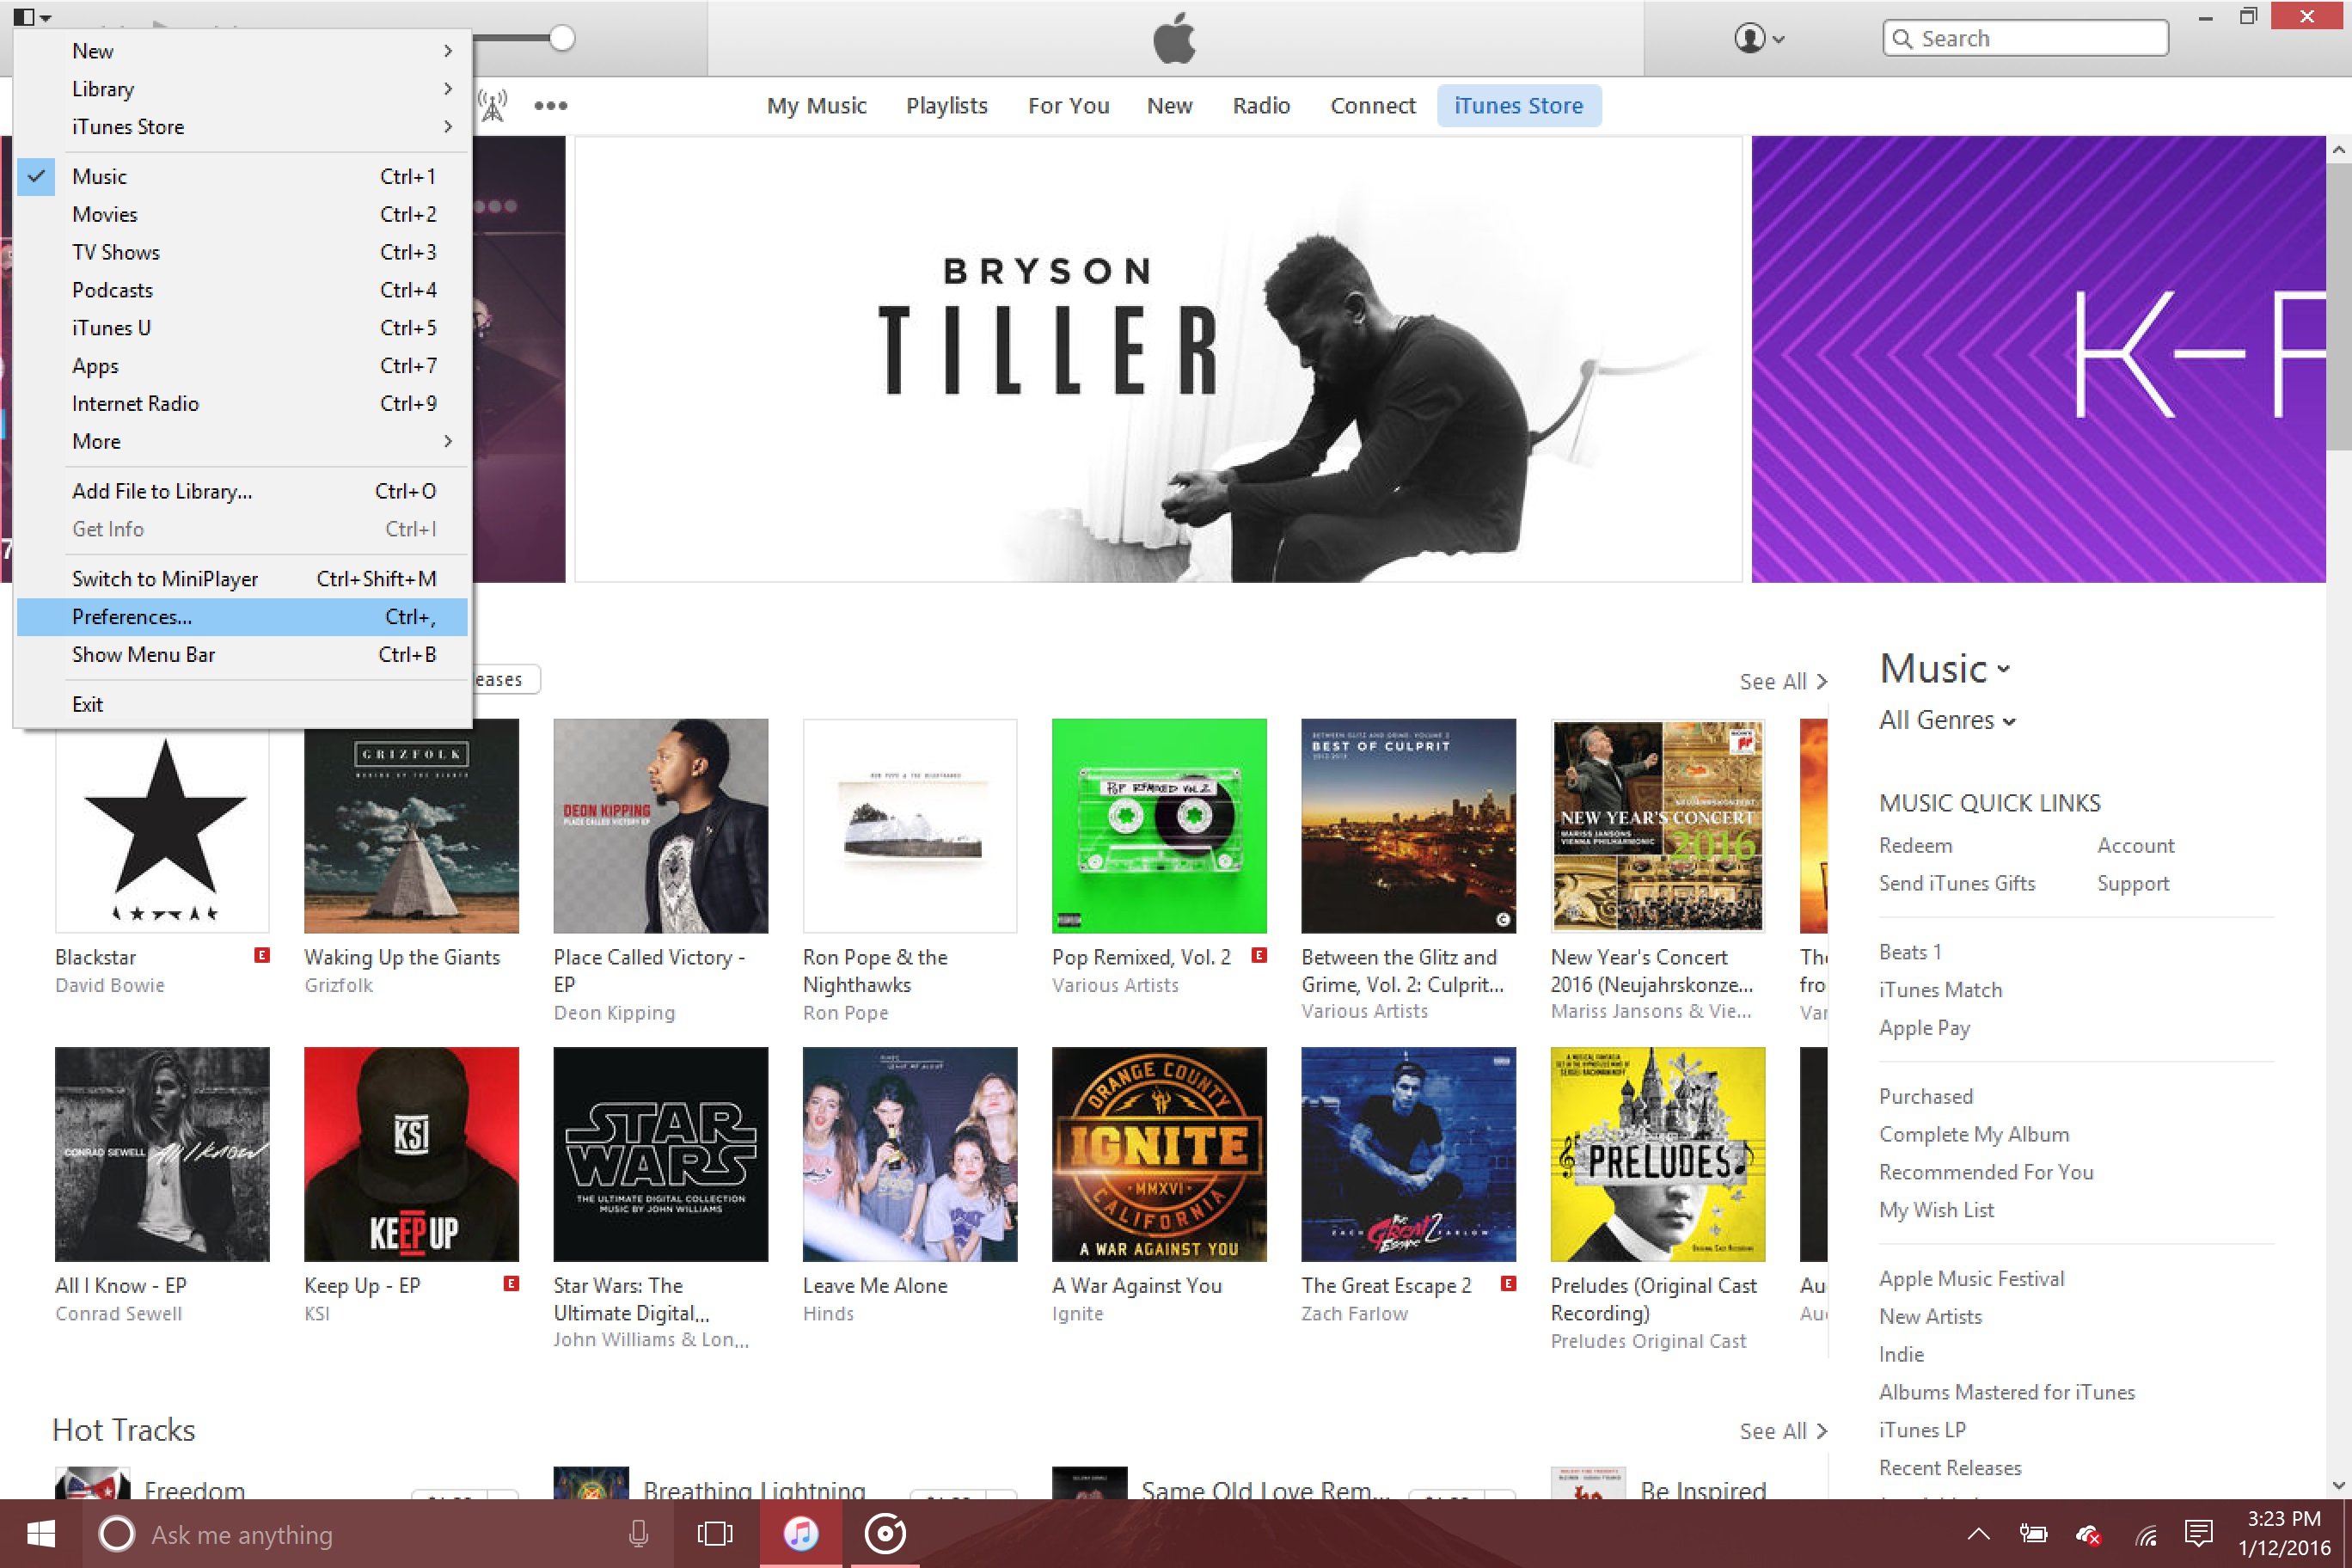Click the Bryson Tiller banner
The height and width of the screenshot is (1568, 2352).
[x=1158, y=359]
